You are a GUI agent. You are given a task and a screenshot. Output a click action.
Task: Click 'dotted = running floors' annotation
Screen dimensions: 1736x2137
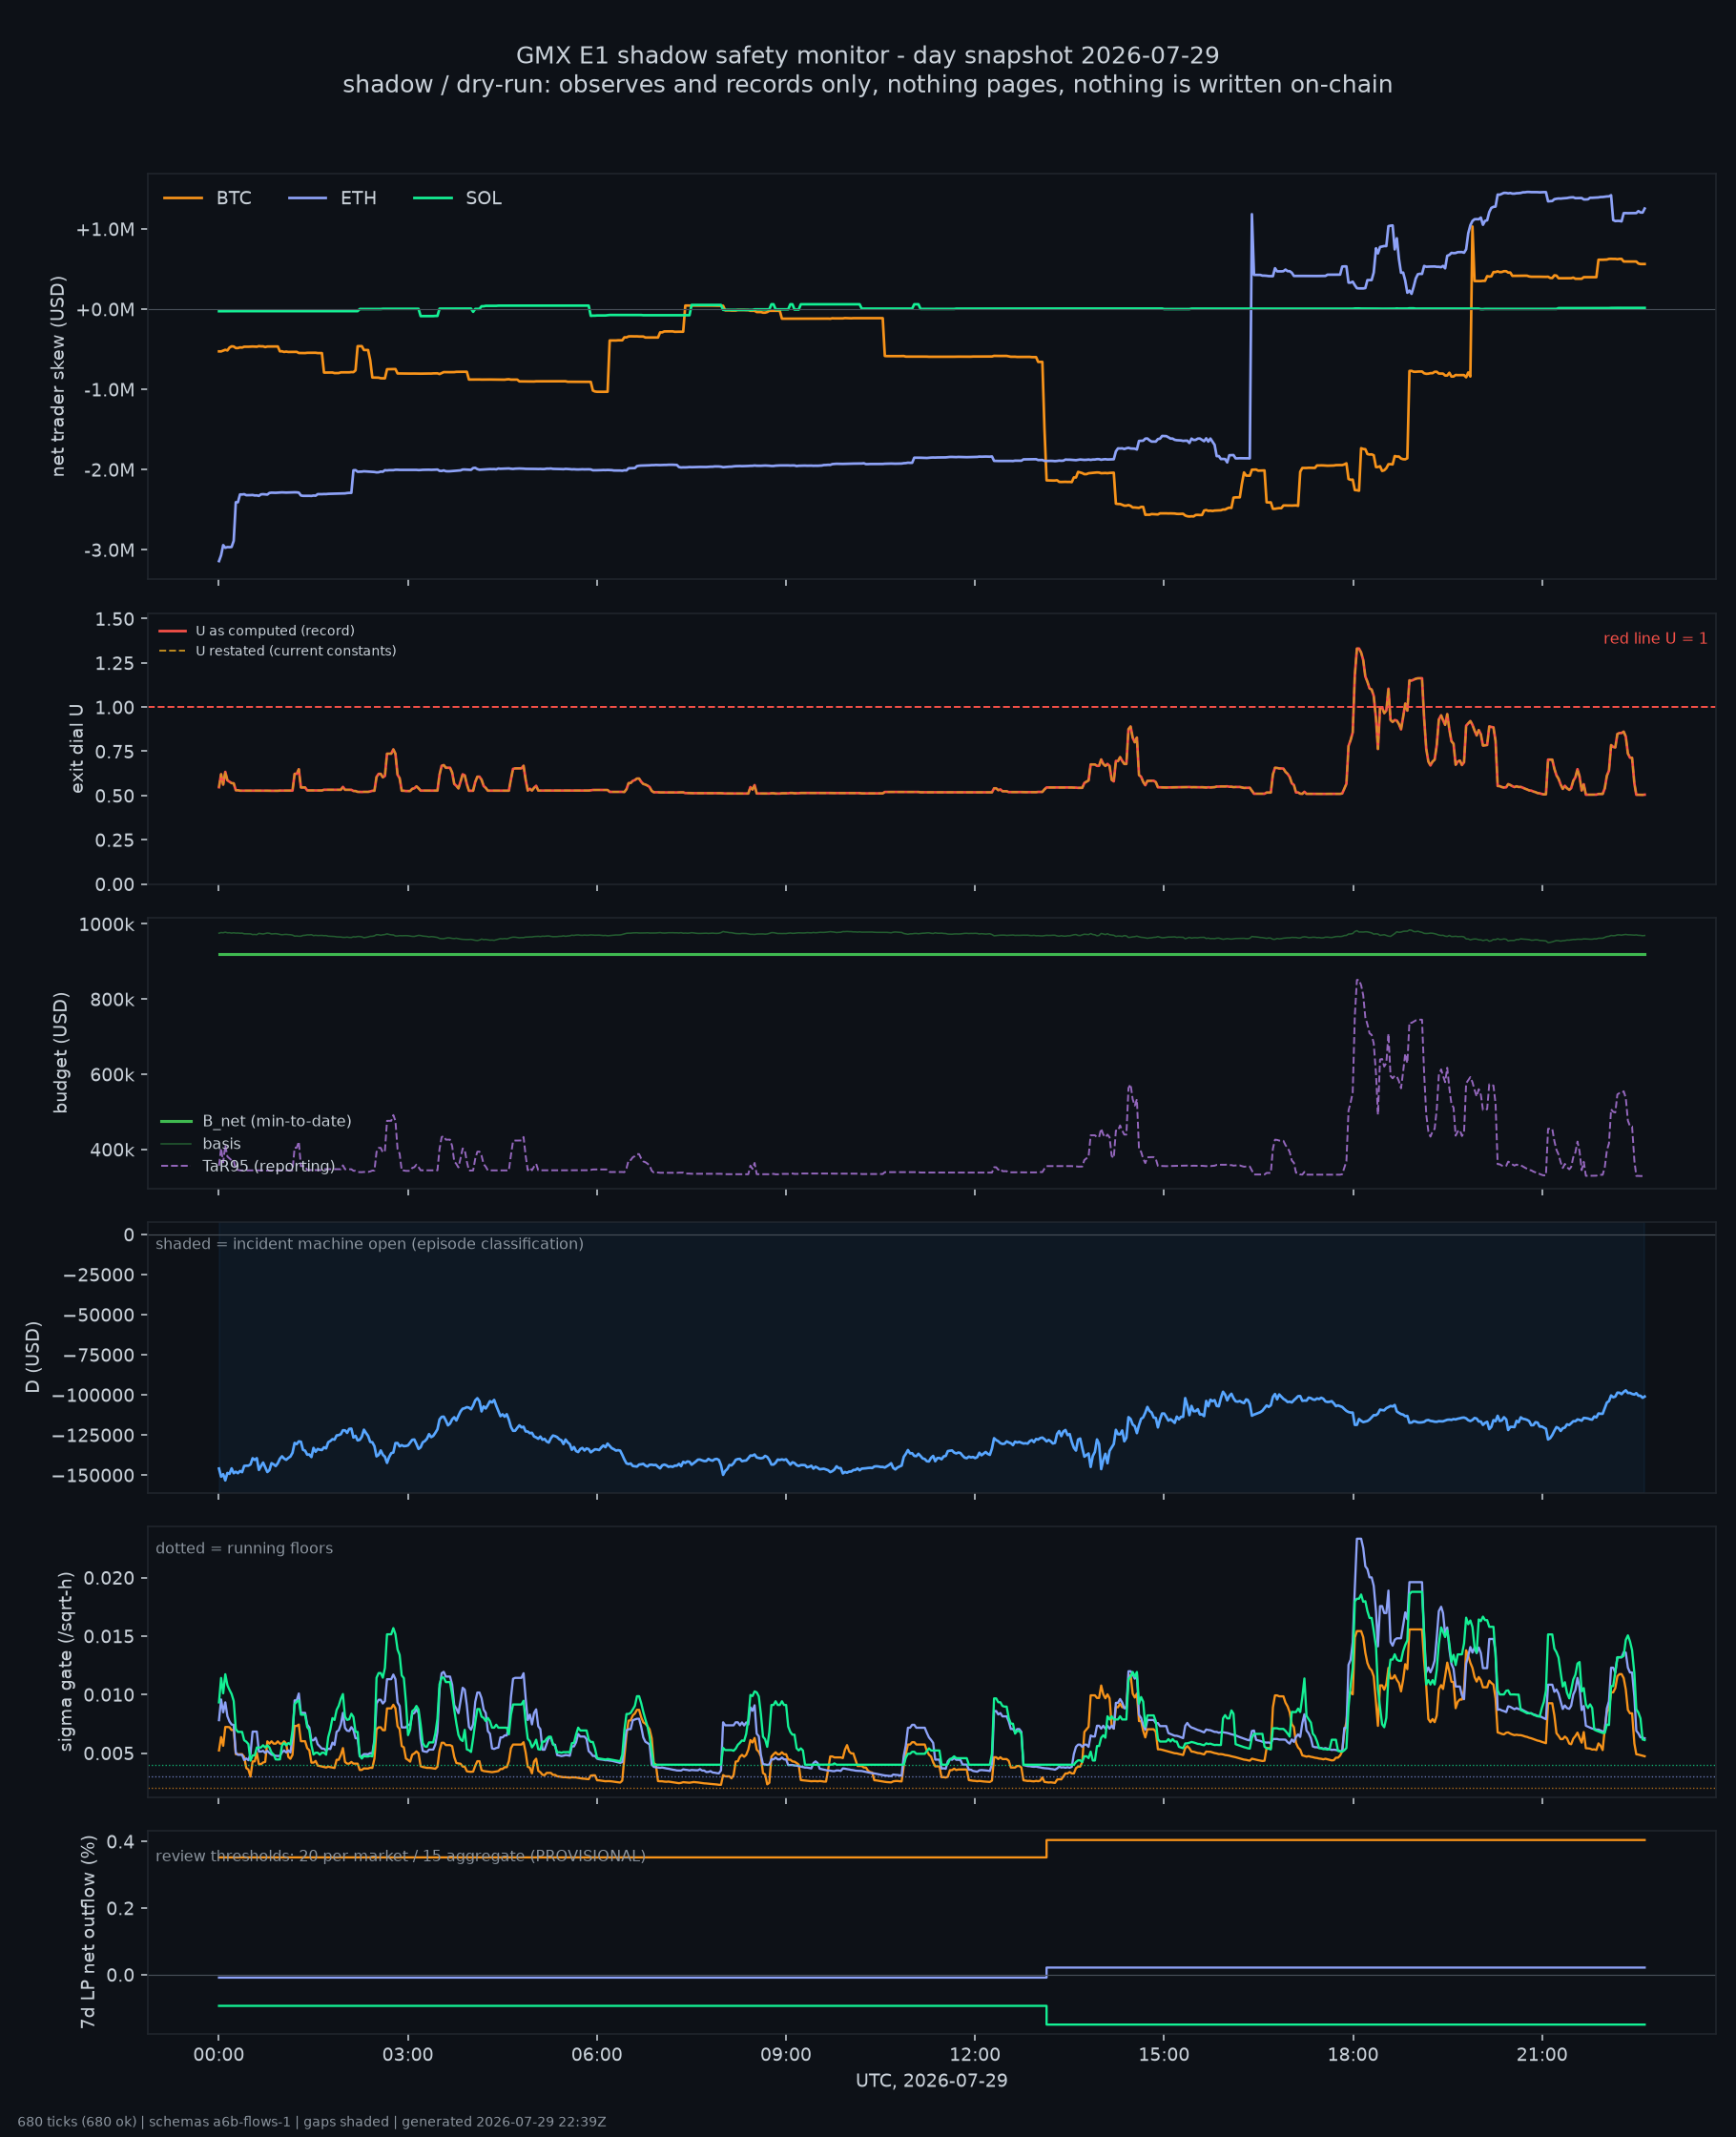[244, 1548]
